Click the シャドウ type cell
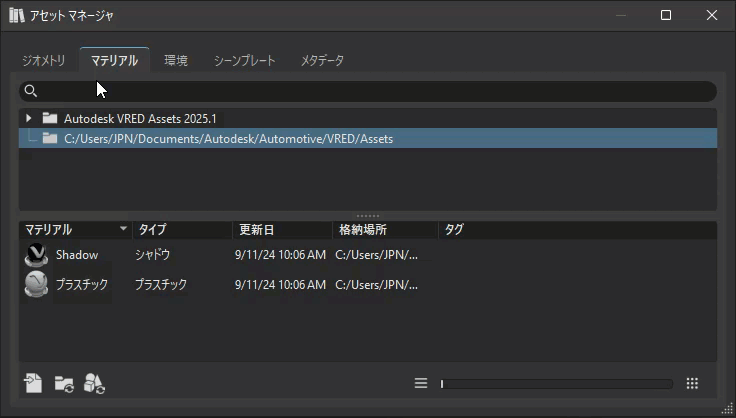The image size is (736, 418). pos(153,255)
